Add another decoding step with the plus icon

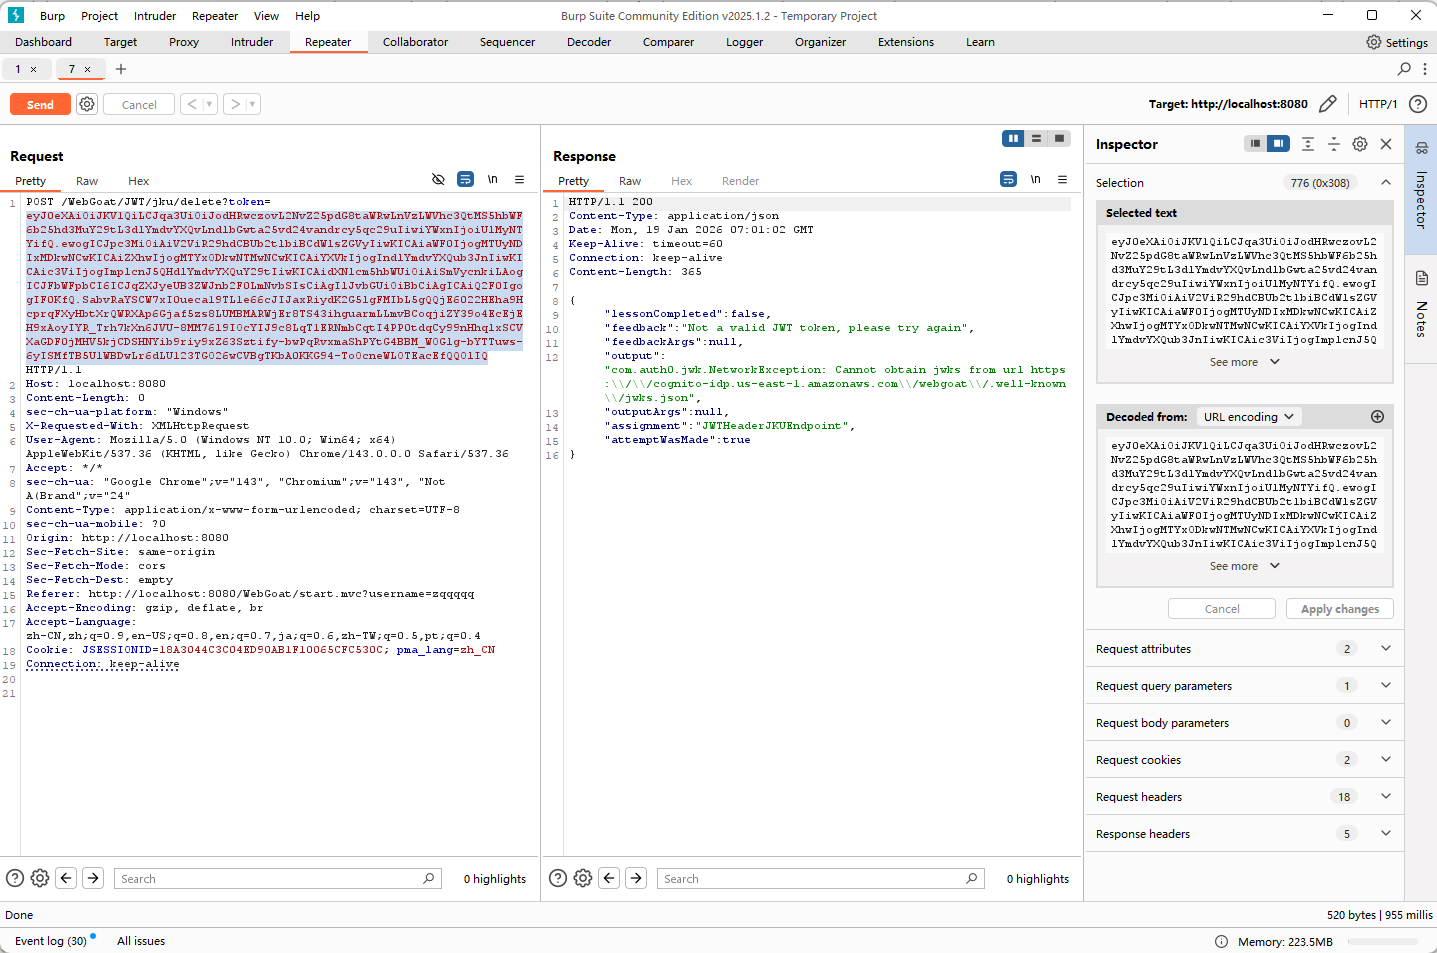pos(1377,417)
